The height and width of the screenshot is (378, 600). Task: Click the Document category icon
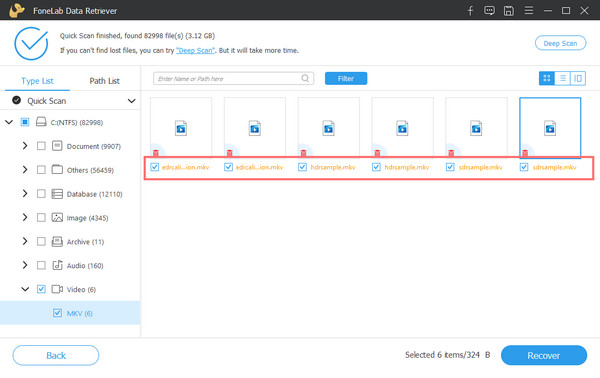[57, 146]
